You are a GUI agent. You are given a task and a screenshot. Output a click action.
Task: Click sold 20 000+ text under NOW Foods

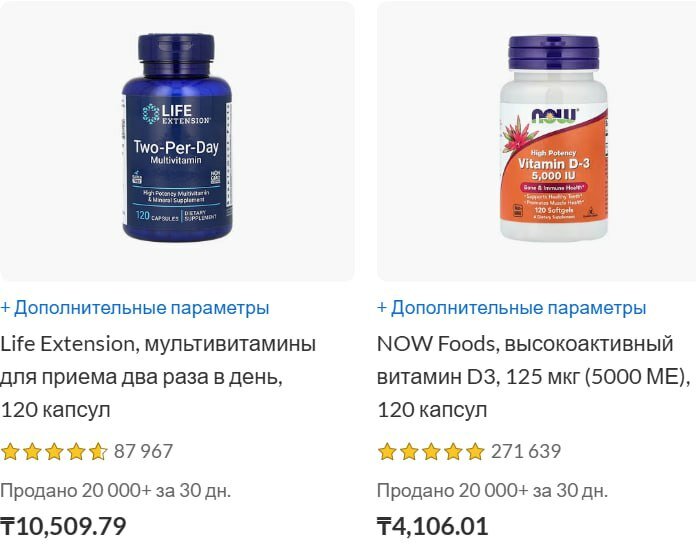click(x=492, y=491)
